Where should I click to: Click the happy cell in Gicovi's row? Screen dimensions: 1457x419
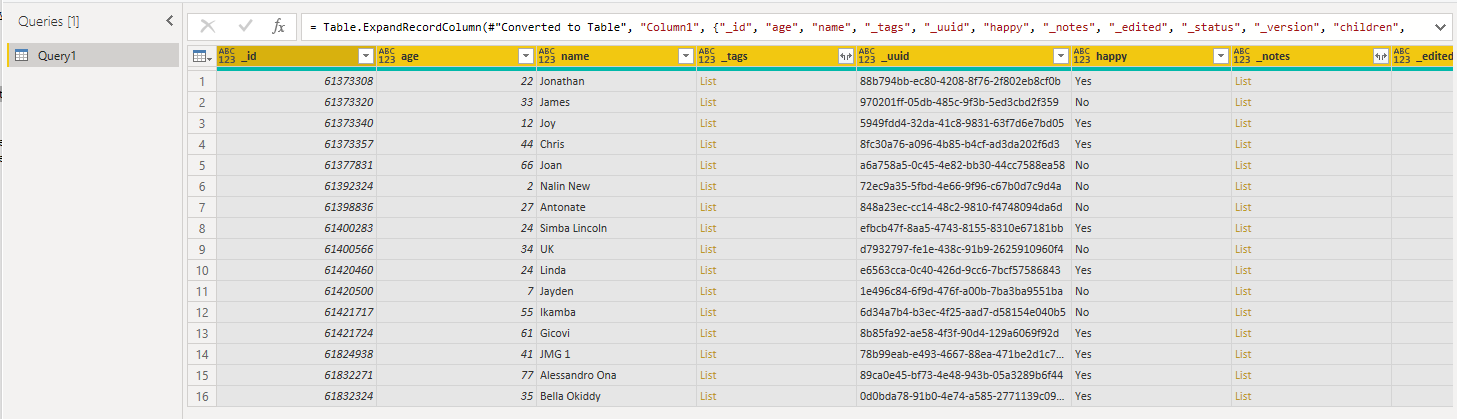coord(1150,333)
